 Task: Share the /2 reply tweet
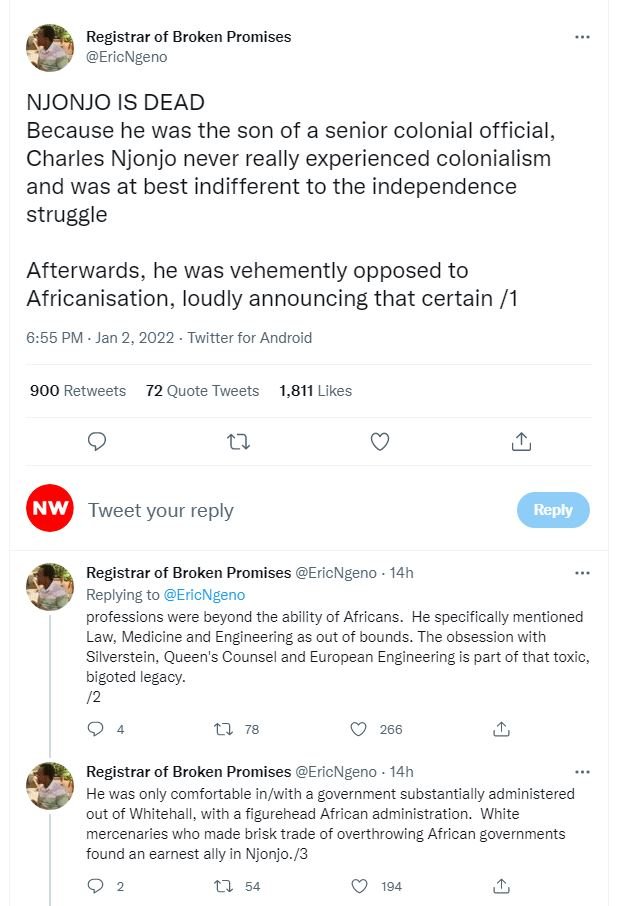tap(502, 729)
